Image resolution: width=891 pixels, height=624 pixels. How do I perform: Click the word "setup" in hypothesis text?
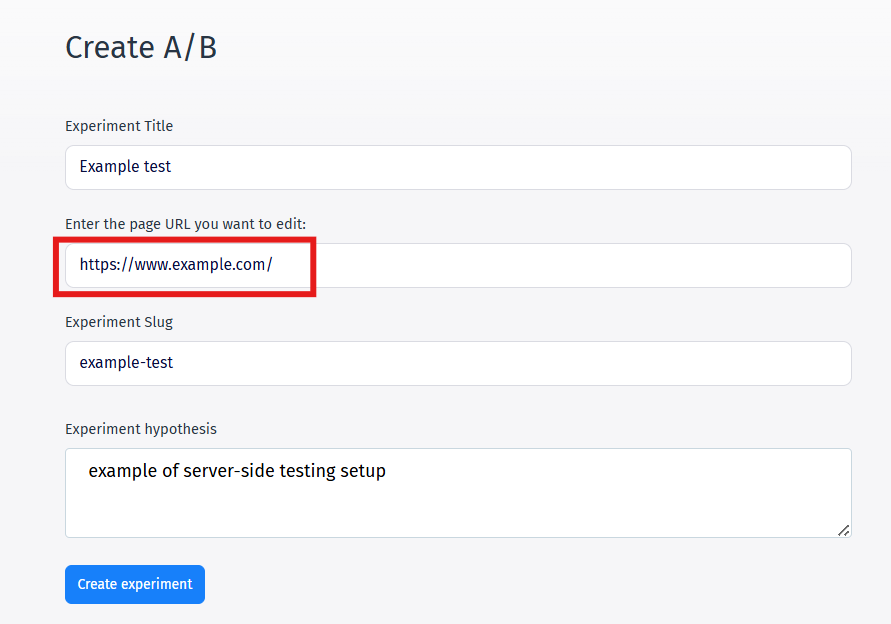click(x=363, y=471)
